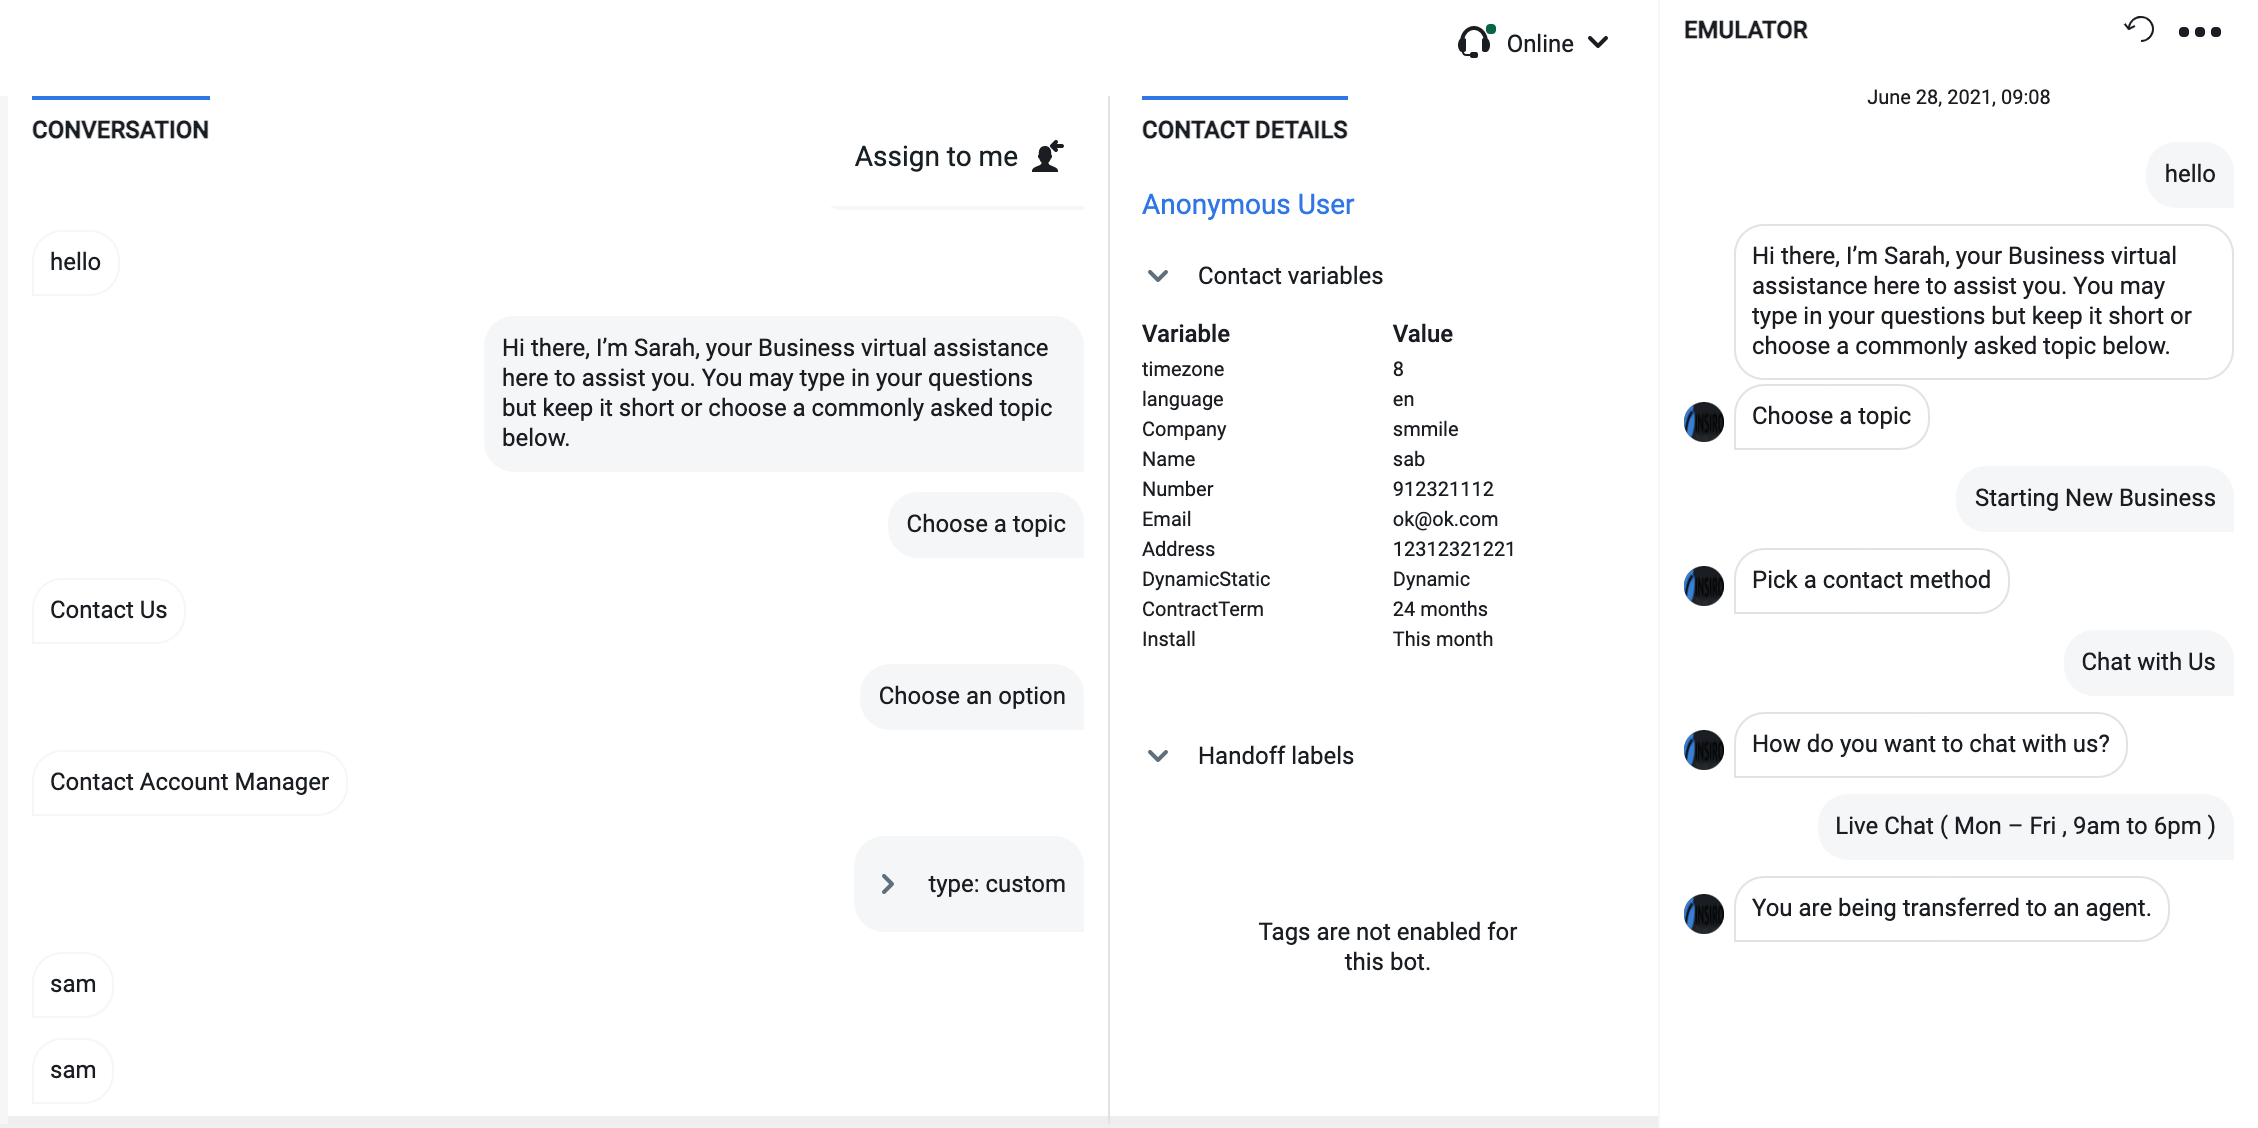Click the headset agent status icon
Screen dimensions: 2258x1128
click(1474, 43)
